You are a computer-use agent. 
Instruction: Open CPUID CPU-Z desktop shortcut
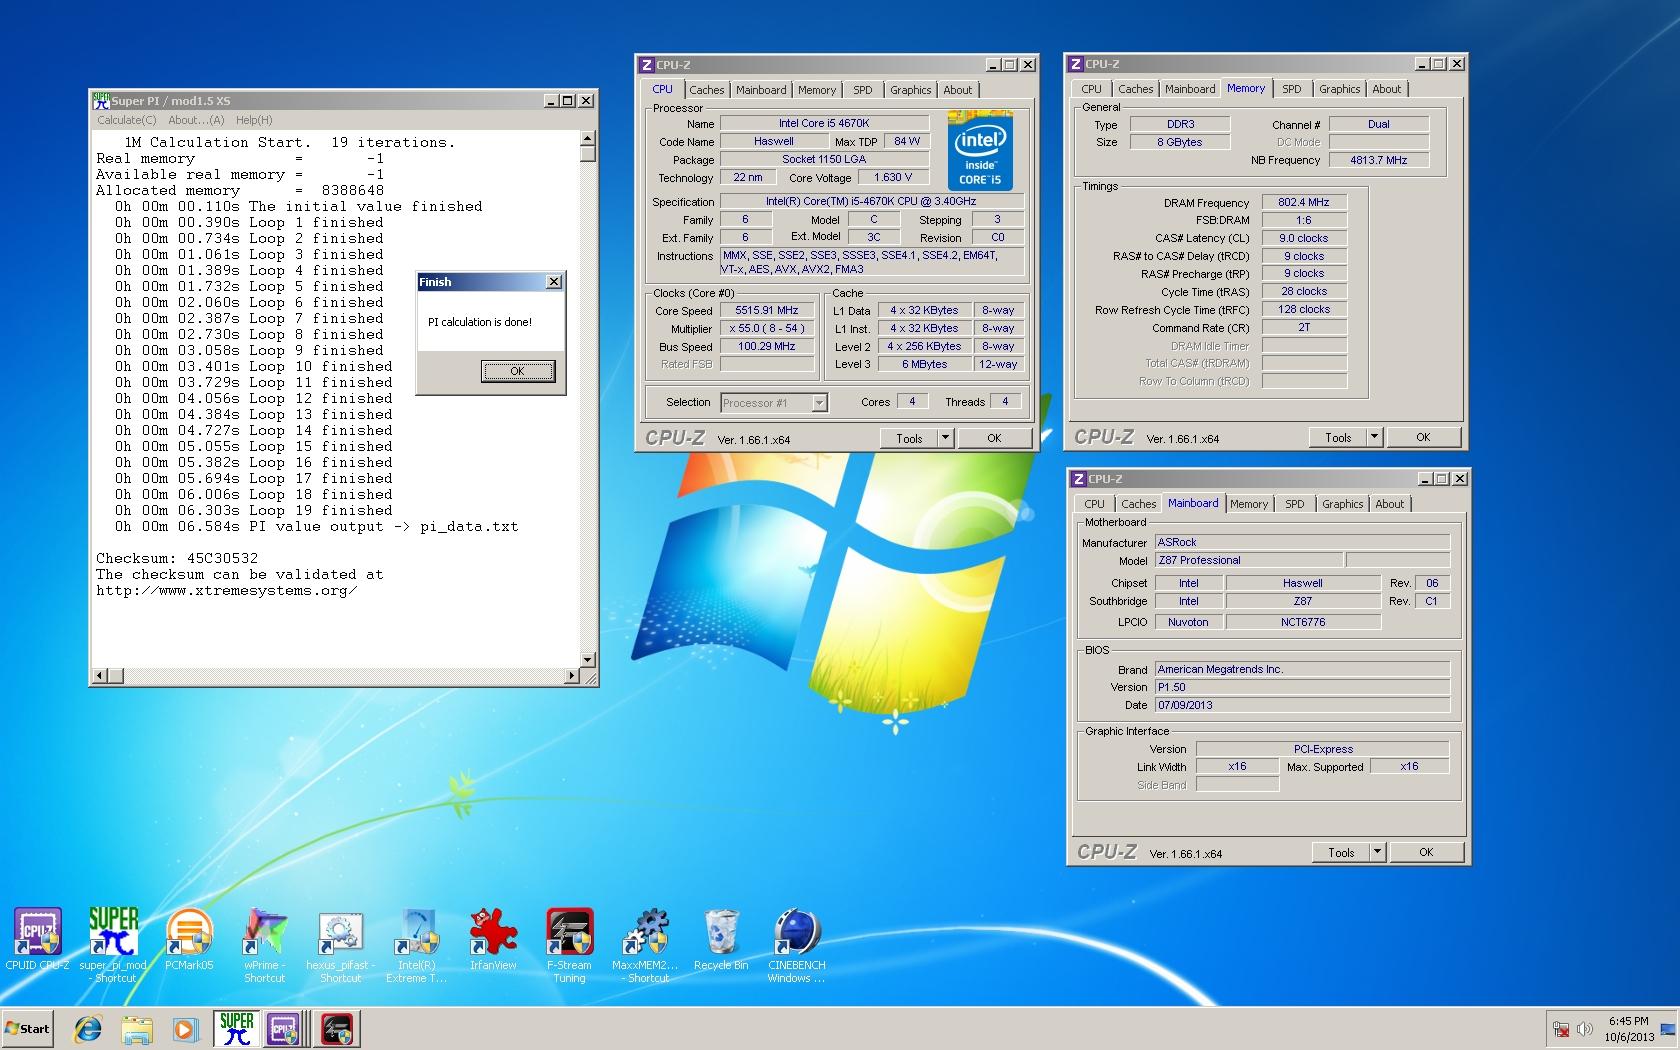pos(38,938)
